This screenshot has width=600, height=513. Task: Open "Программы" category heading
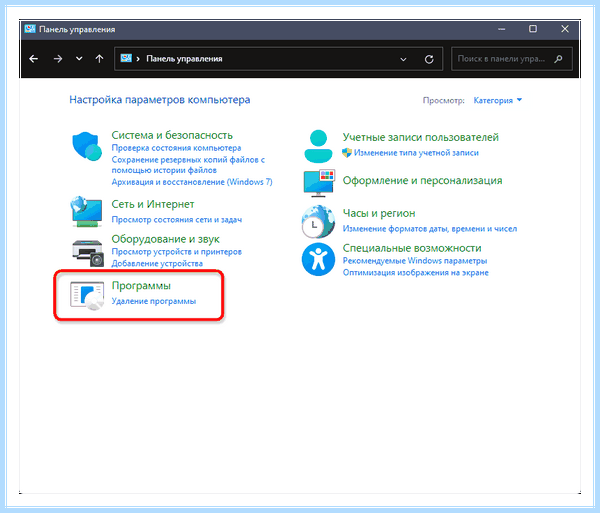click(141, 286)
